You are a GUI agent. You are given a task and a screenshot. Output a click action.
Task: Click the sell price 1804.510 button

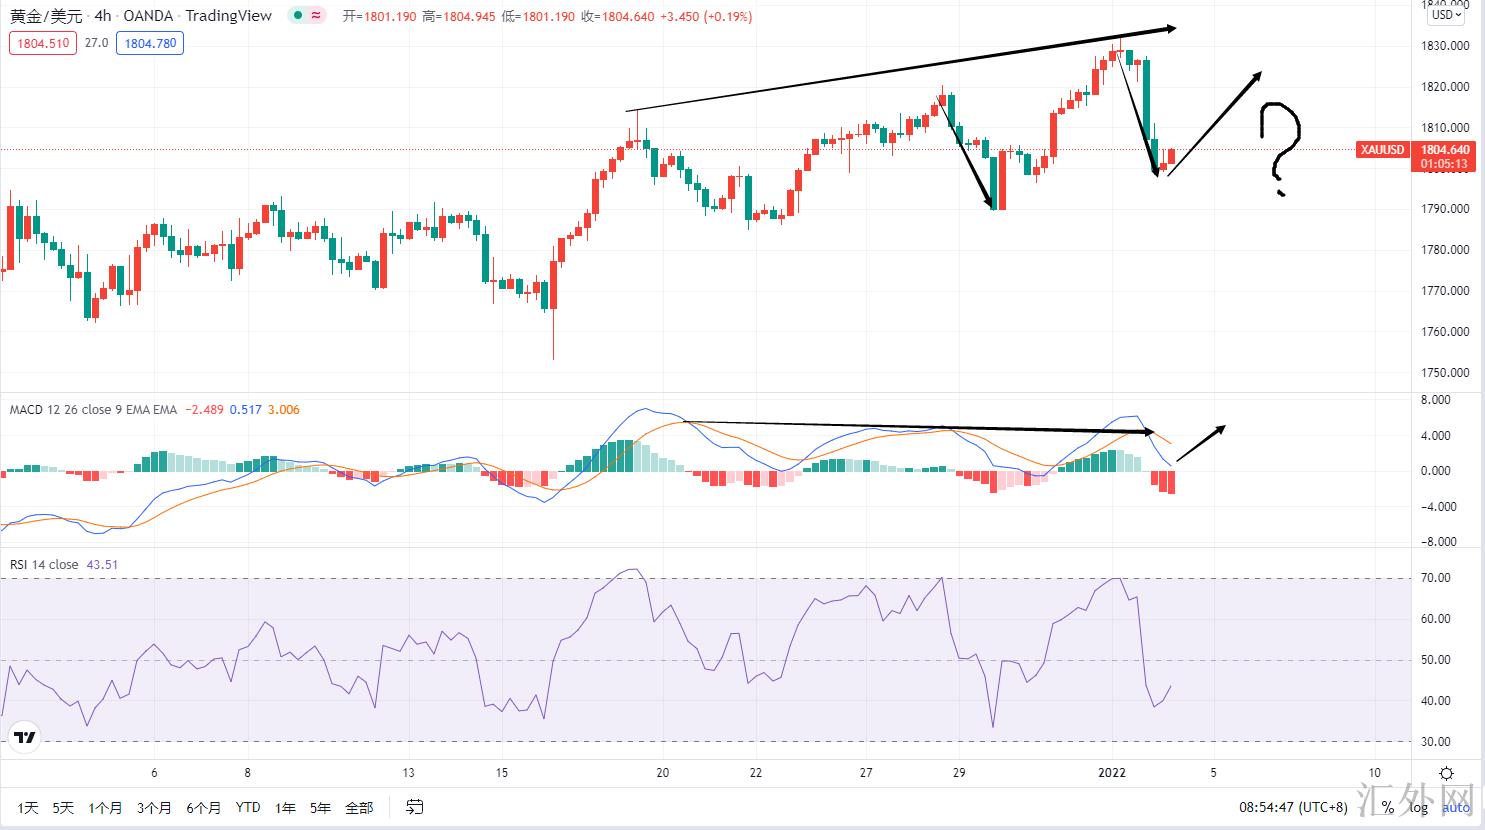click(43, 43)
